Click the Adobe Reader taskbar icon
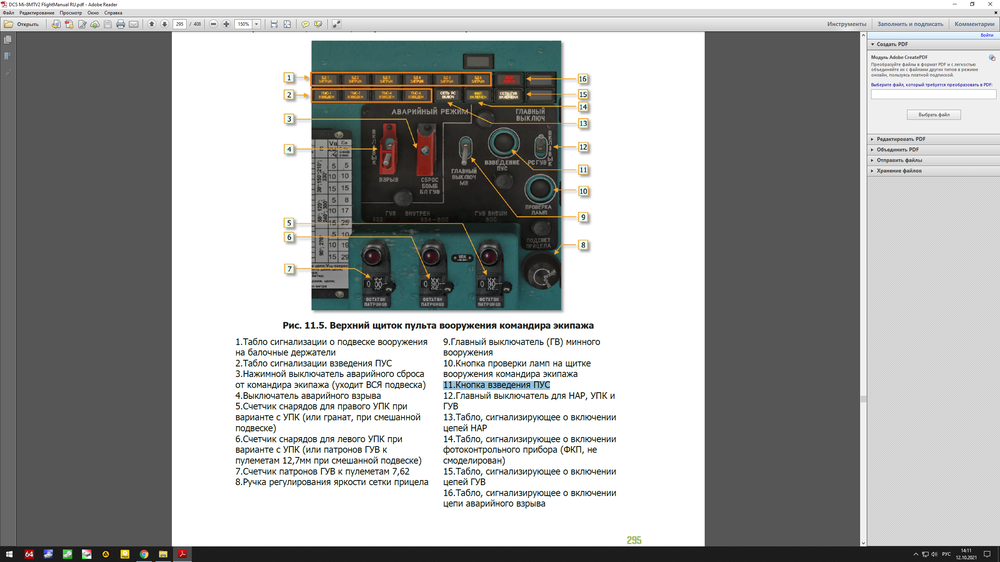This screenshot has width=1000, height=562. click(182, 554)
